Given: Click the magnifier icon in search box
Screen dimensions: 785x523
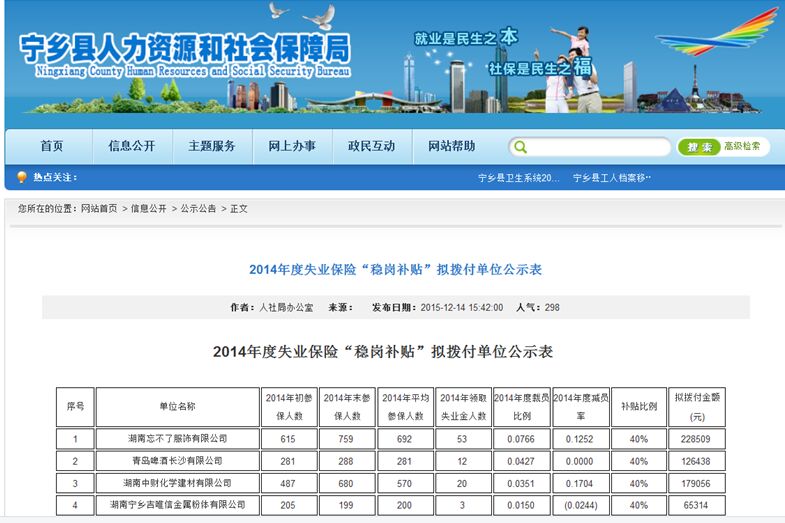Looking at the screenshot, I should [x=520, y=147].
